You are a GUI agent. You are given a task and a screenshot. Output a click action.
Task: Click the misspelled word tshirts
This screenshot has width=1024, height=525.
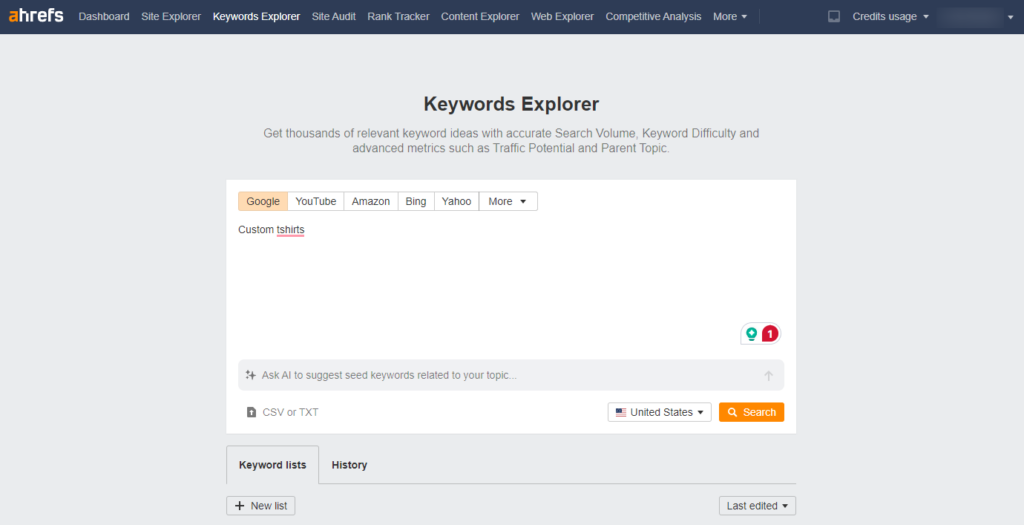[x=291, y=230]
